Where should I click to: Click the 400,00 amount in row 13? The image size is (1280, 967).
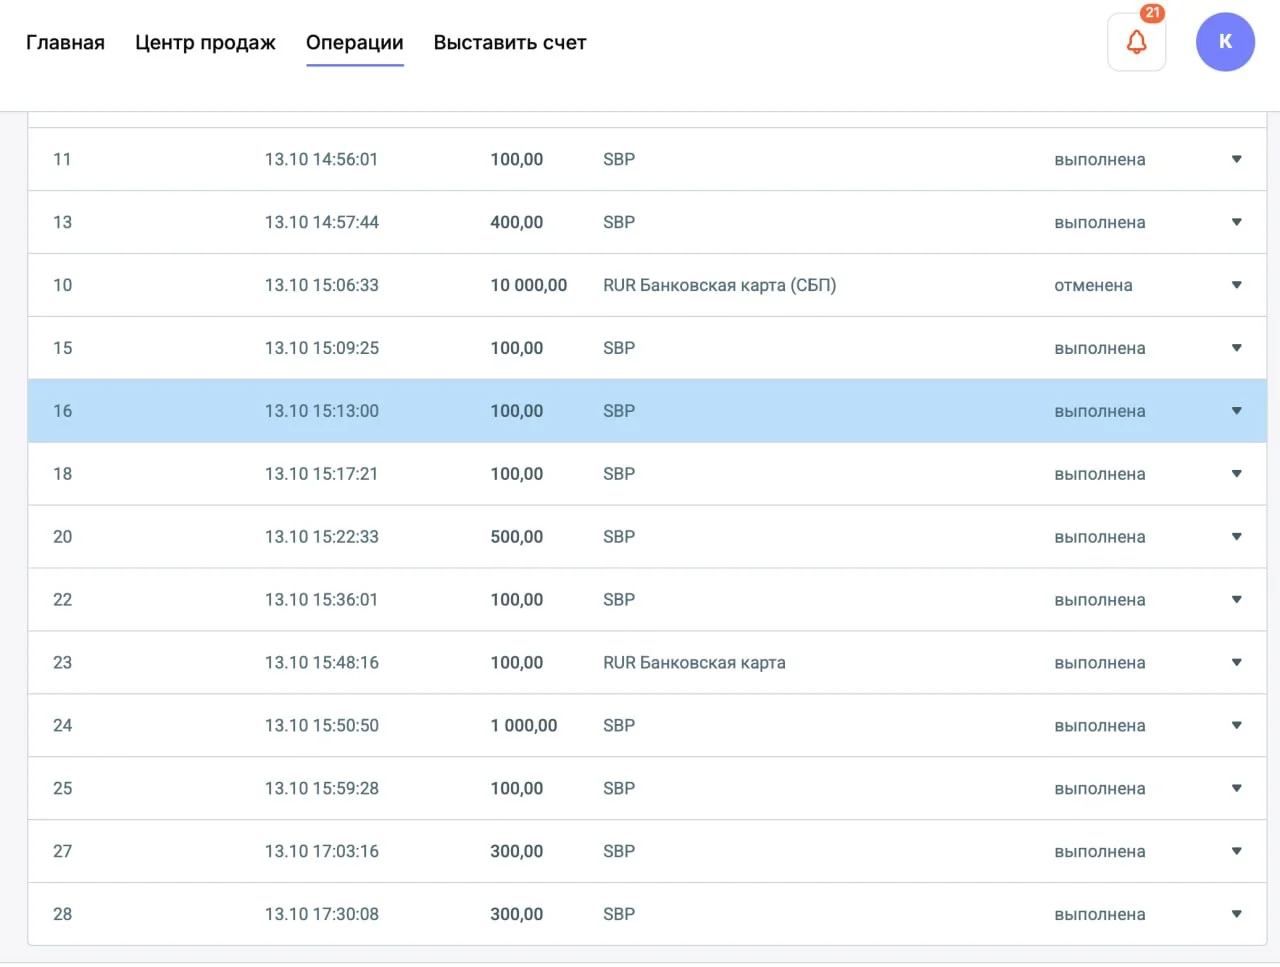click(516, 222)
